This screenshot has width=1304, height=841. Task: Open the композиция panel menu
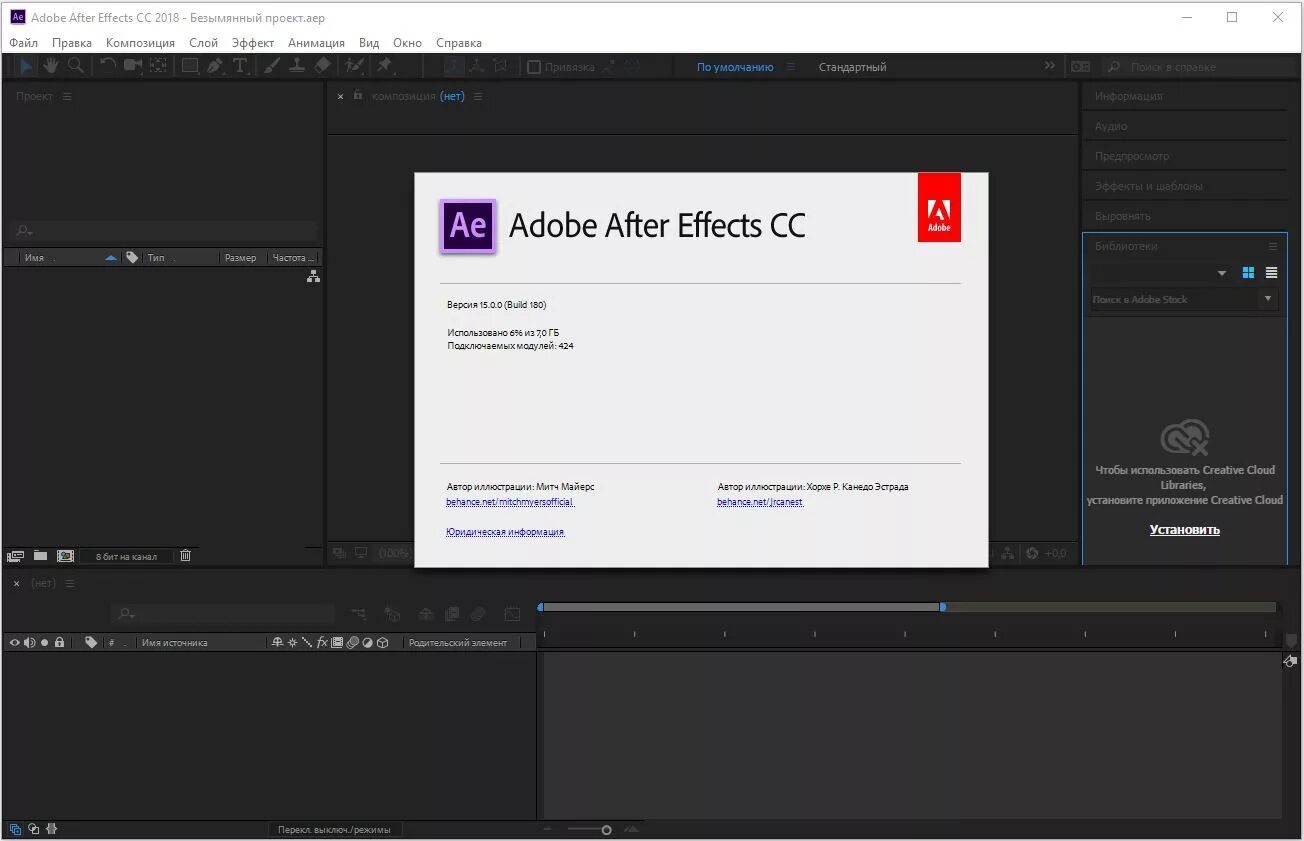pos(478,96)
